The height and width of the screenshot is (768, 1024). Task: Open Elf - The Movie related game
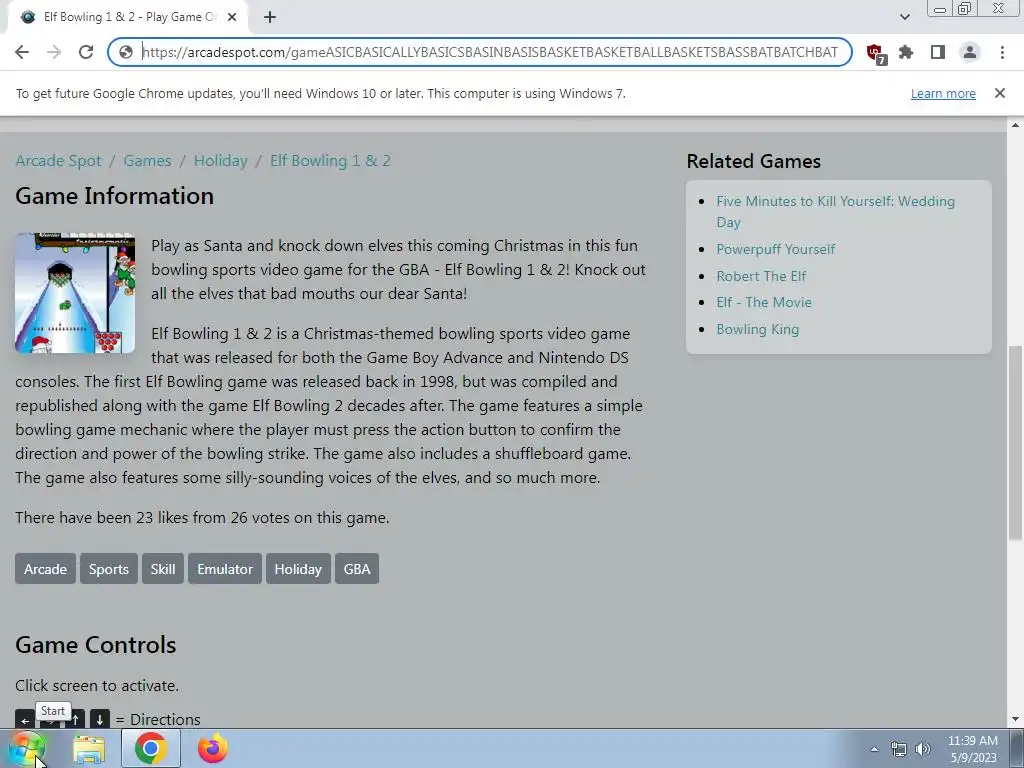pos(763,302)
